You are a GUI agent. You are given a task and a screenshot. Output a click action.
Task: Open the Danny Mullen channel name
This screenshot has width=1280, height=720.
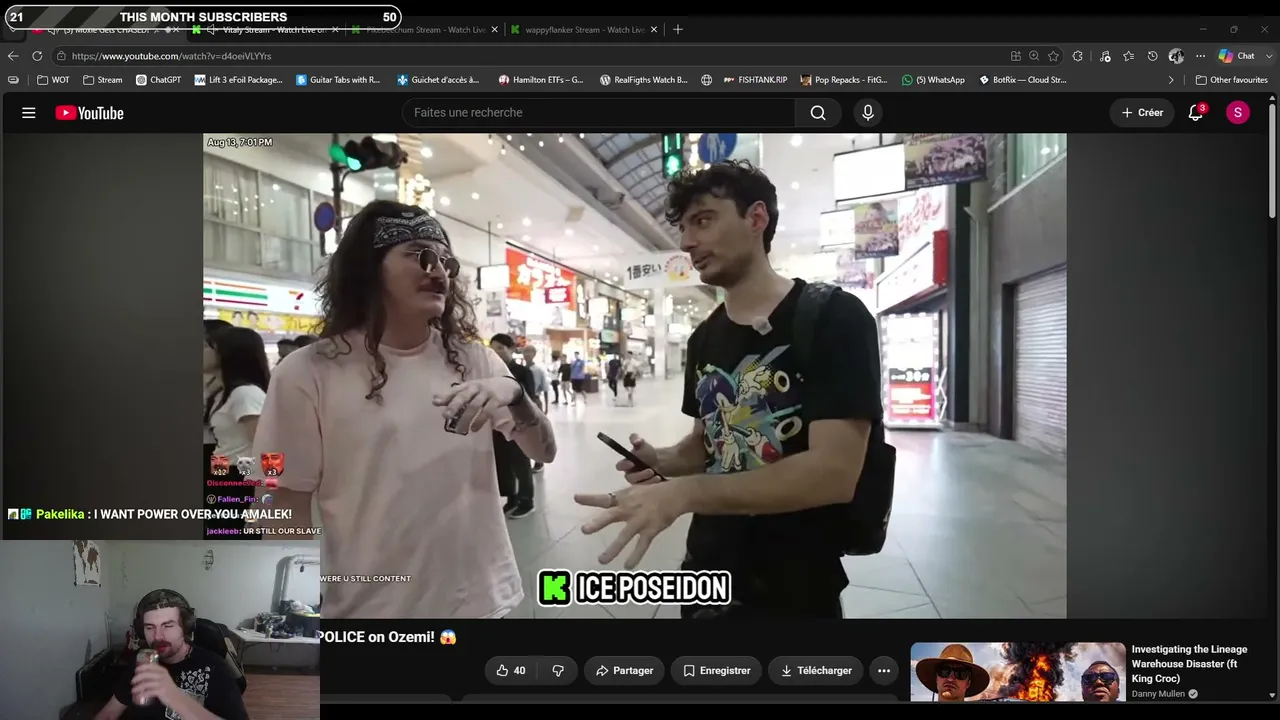[x=1158, y=694]
